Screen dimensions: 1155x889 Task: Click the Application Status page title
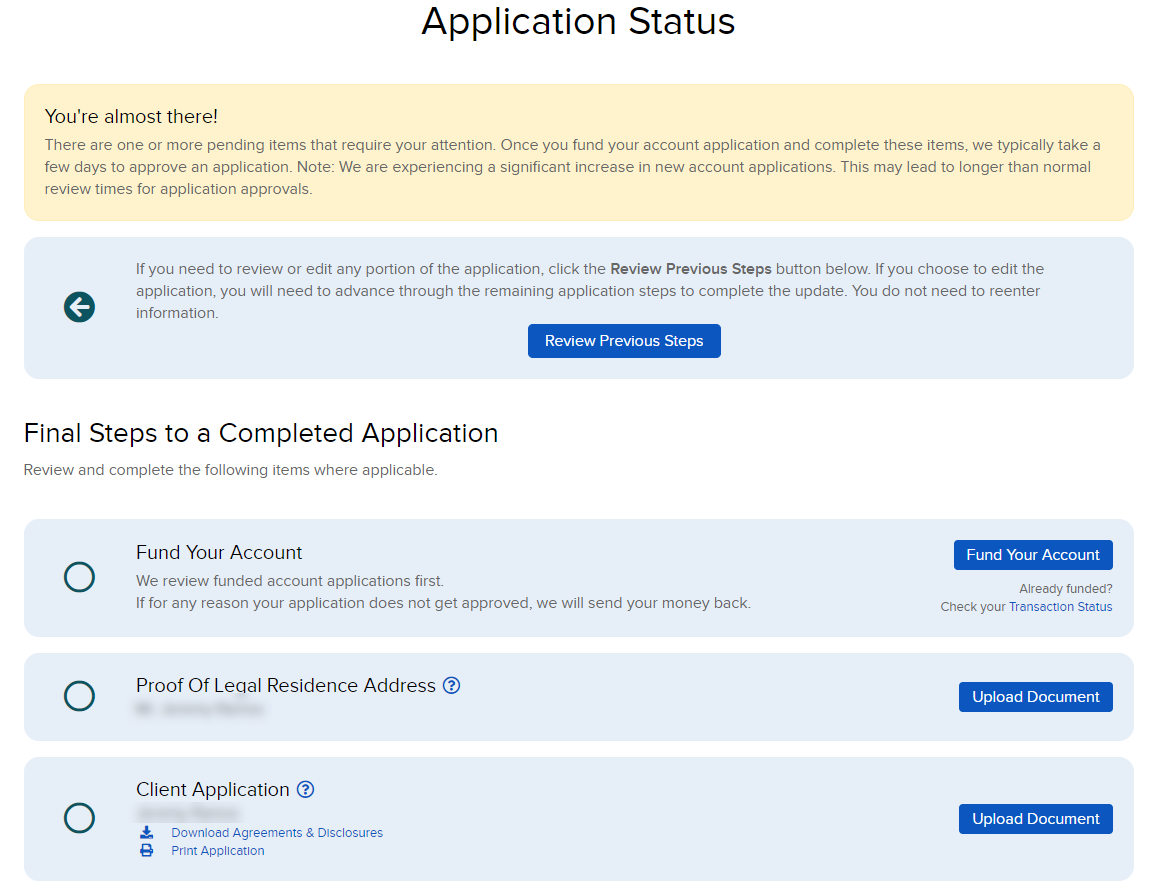(x=577, y=21)
